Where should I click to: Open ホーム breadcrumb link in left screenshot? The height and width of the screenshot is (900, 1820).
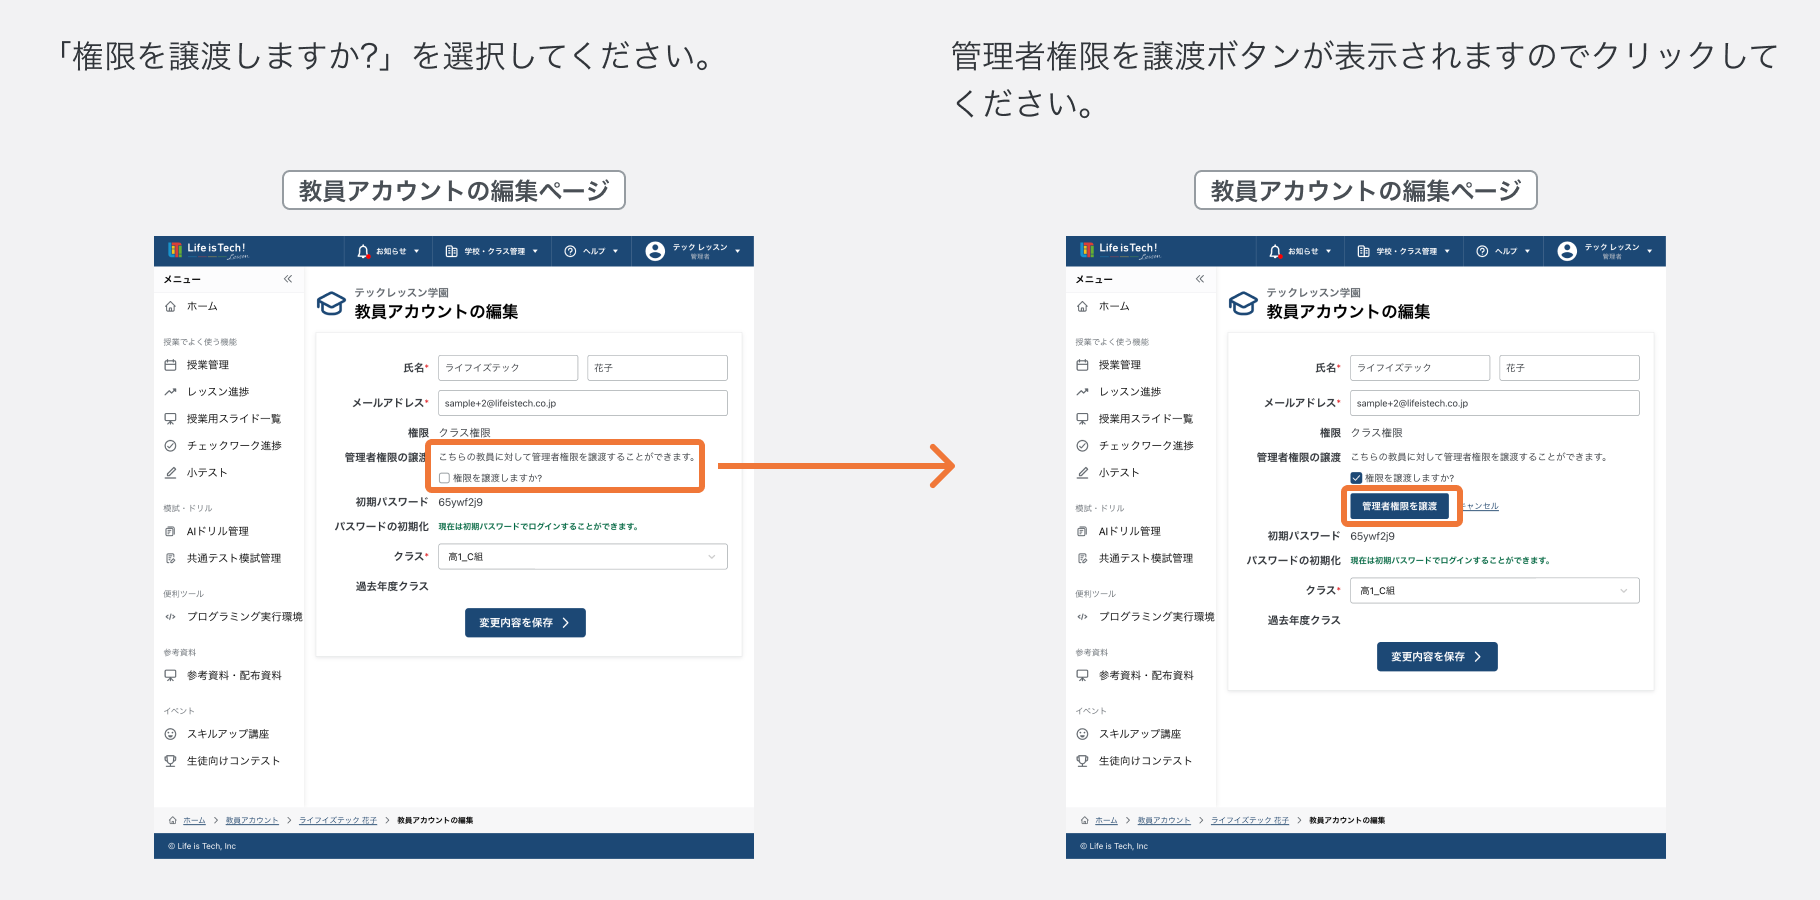tap(194, 820)
